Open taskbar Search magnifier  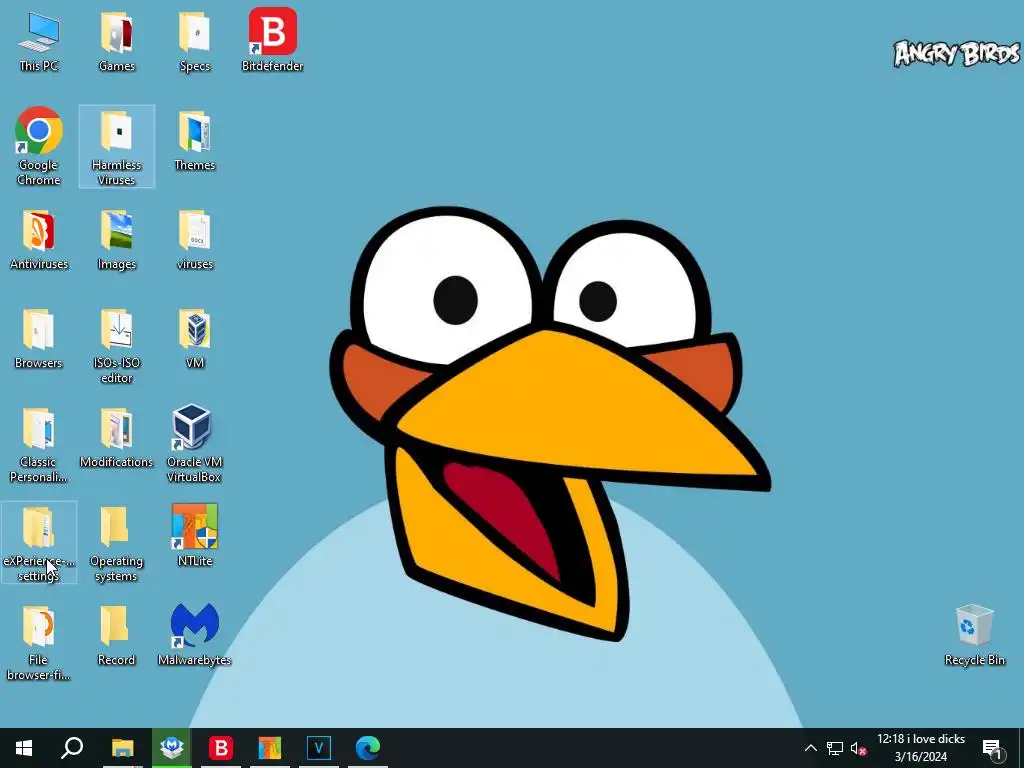coord(72,748)
